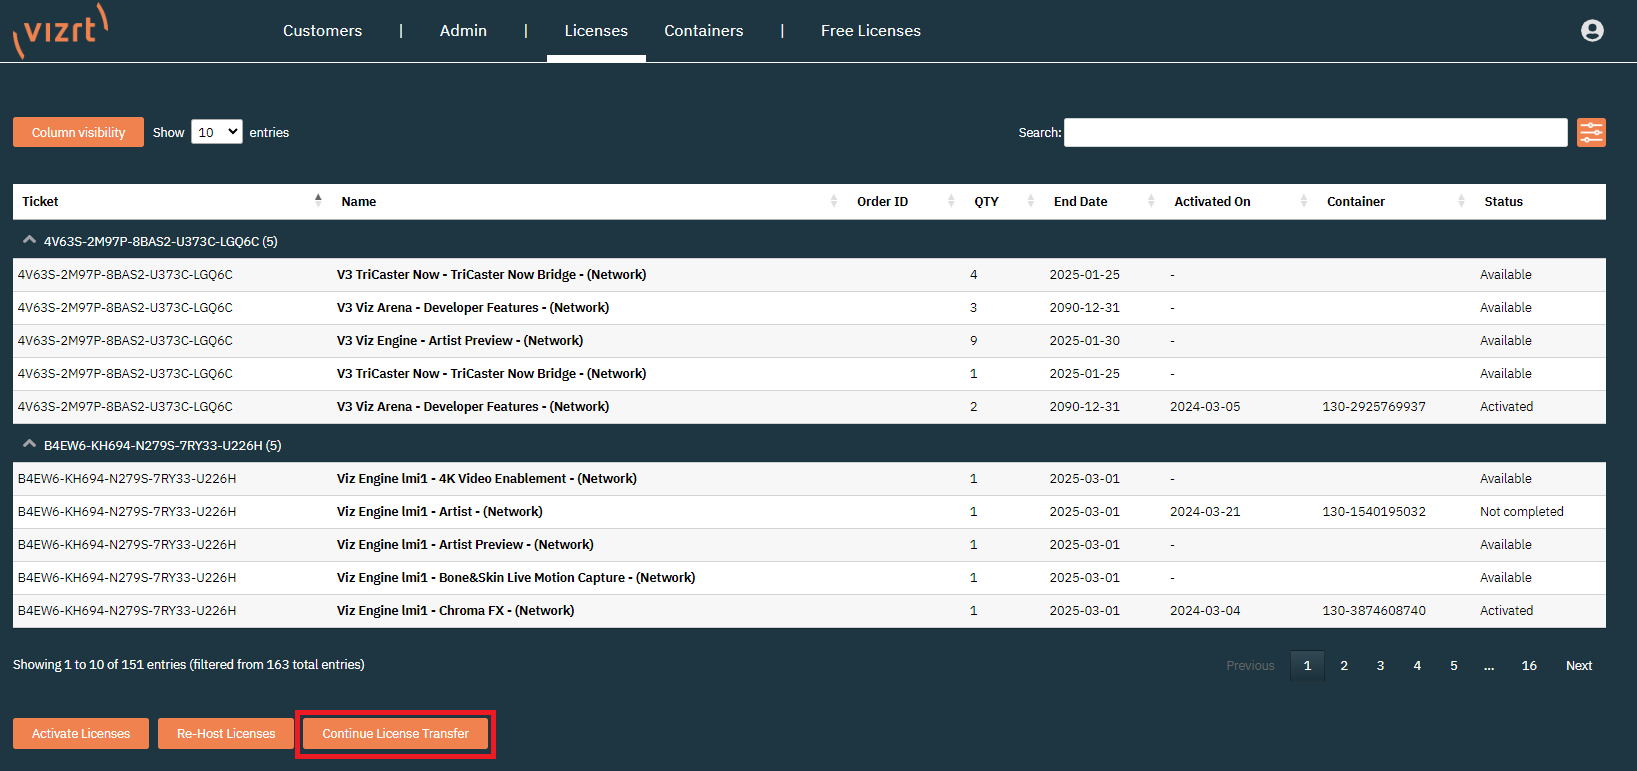Click the Activate Licenses button
The image size is (1637, 771).
pos(81,733)
